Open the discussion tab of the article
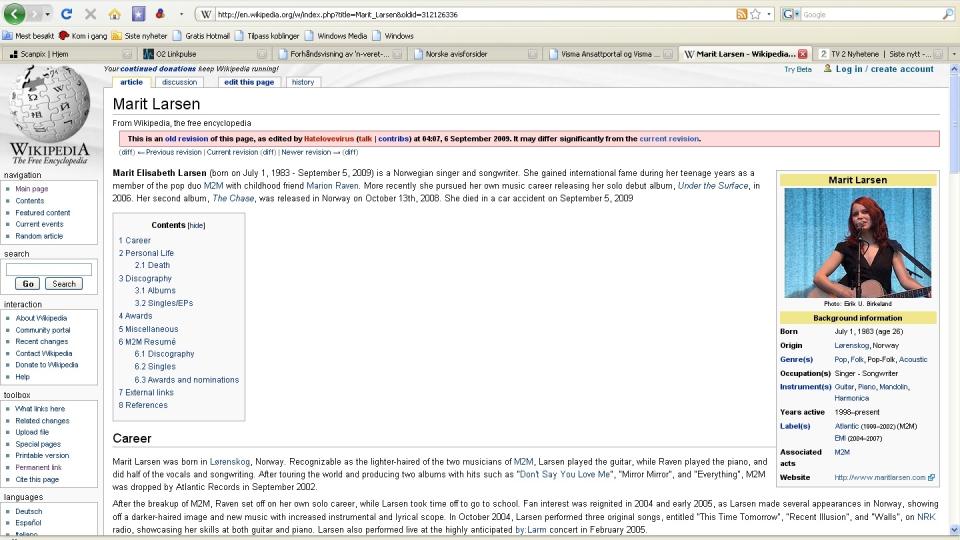This screenshot has height=540, width=960. click(x=179, y=82)
